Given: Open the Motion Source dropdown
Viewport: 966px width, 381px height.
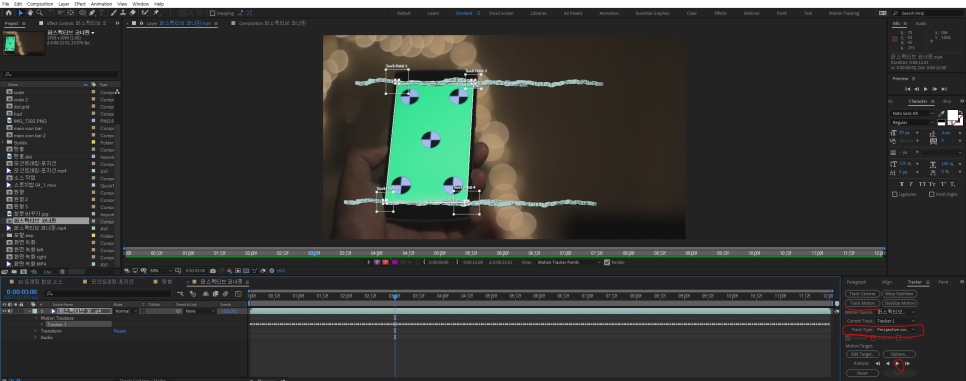Looking at the screenshot, I should [896, 312].
